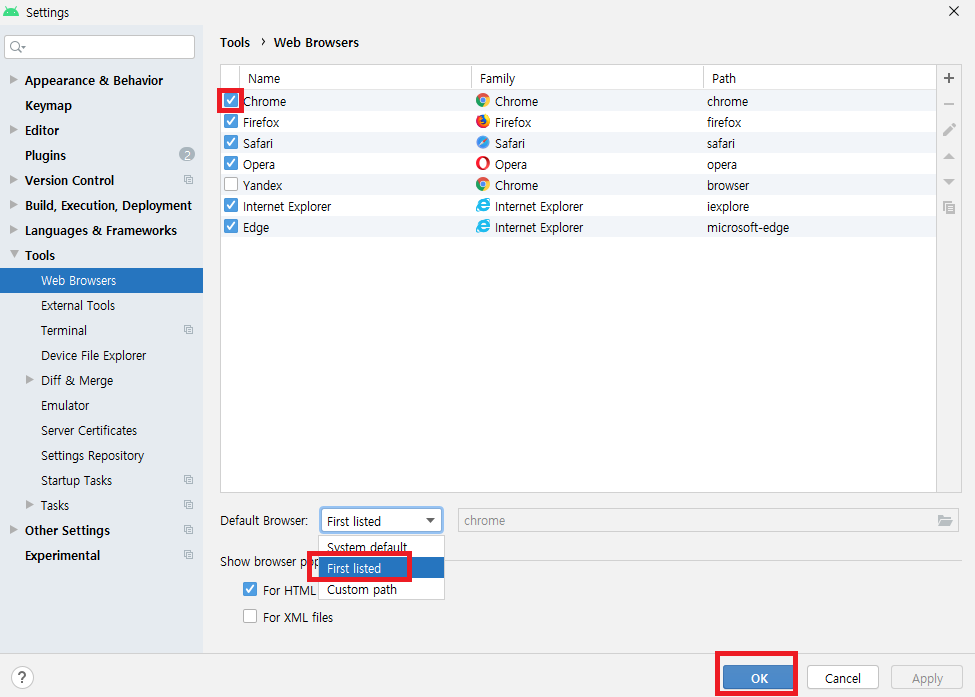Expand the Other Settings section
Screen dimensions: 975x697
14,530
